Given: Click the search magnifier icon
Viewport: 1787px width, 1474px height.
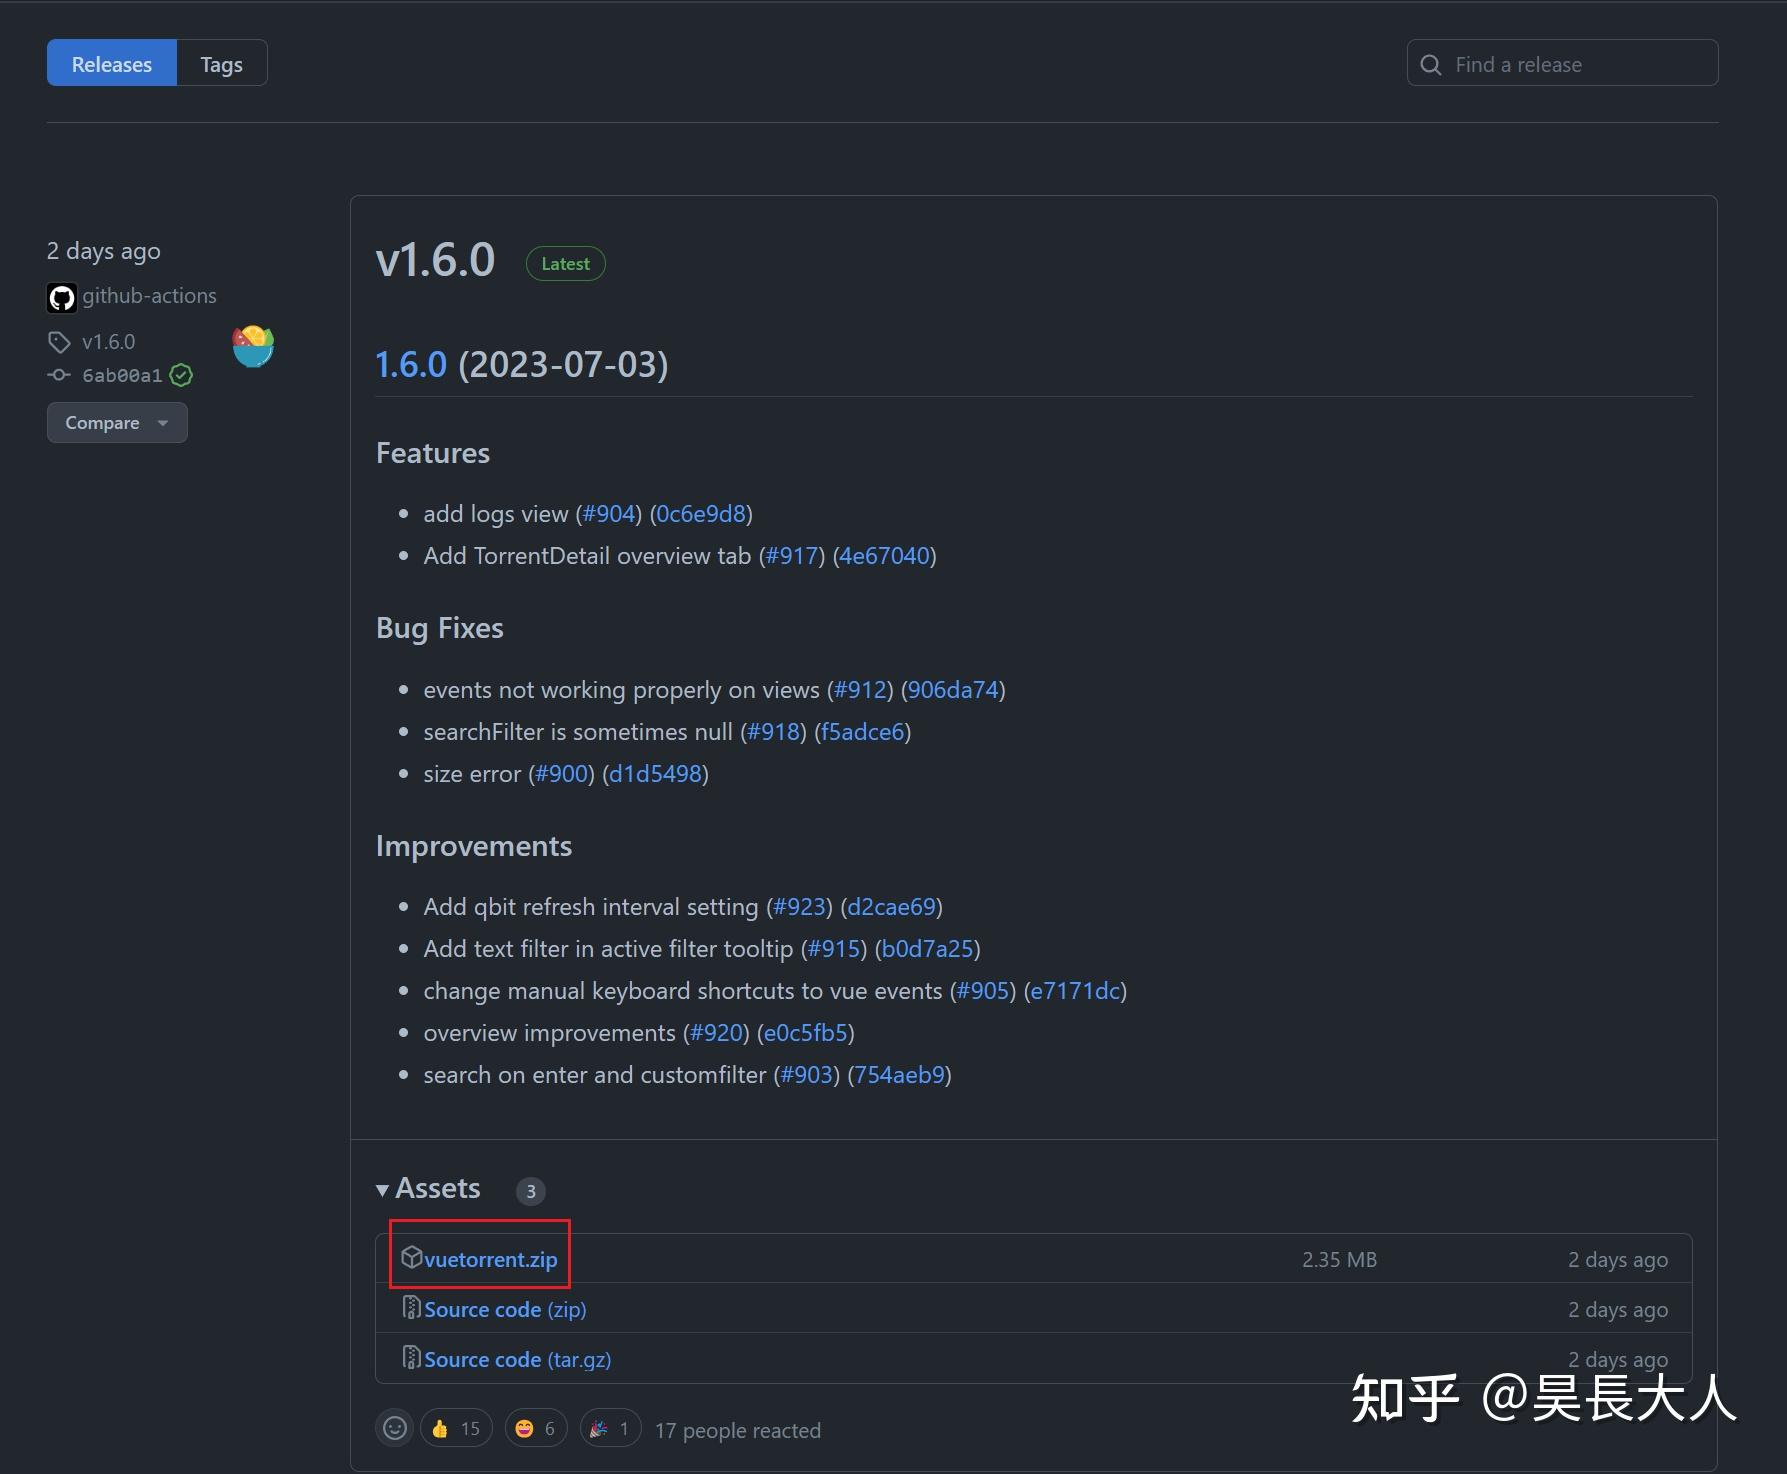Looking at the screenshot, I should point(1431,64).
